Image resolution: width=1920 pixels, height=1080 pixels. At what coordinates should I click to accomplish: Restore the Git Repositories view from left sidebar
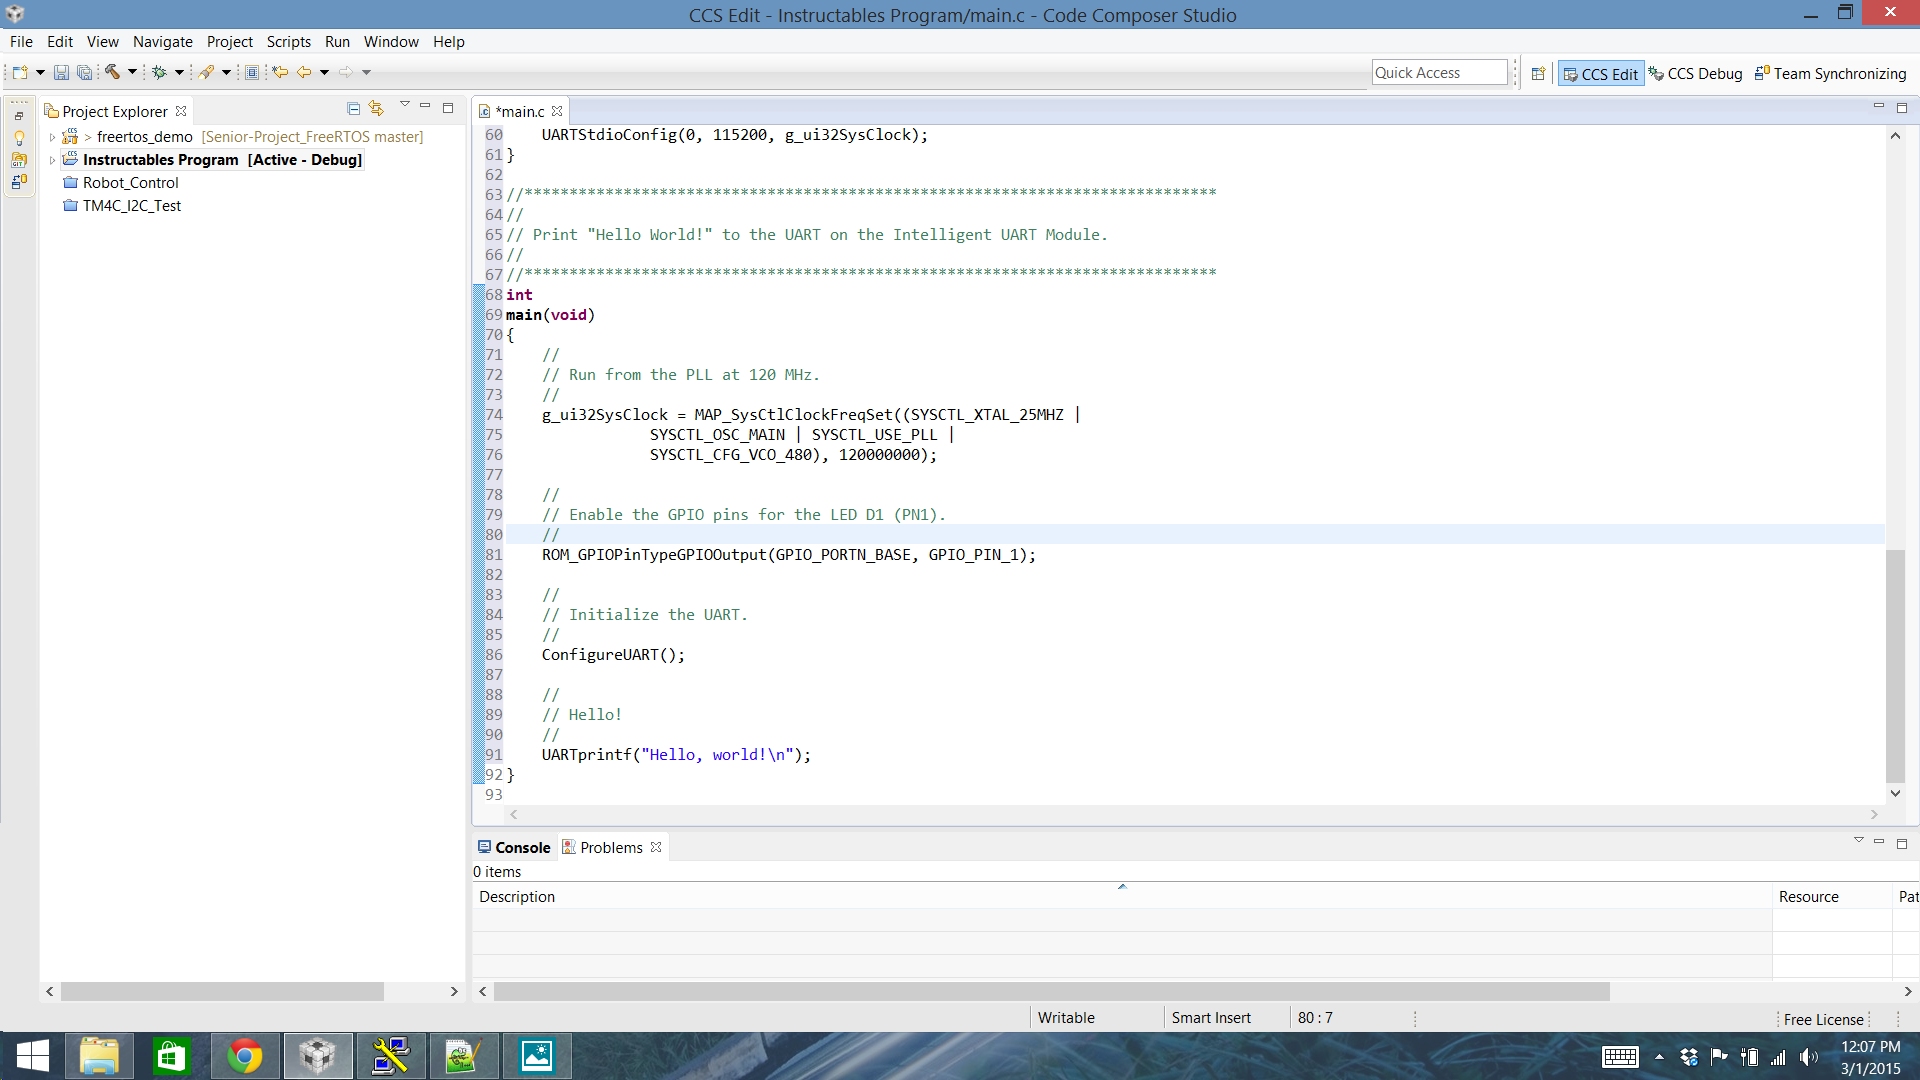pos(18,160)
